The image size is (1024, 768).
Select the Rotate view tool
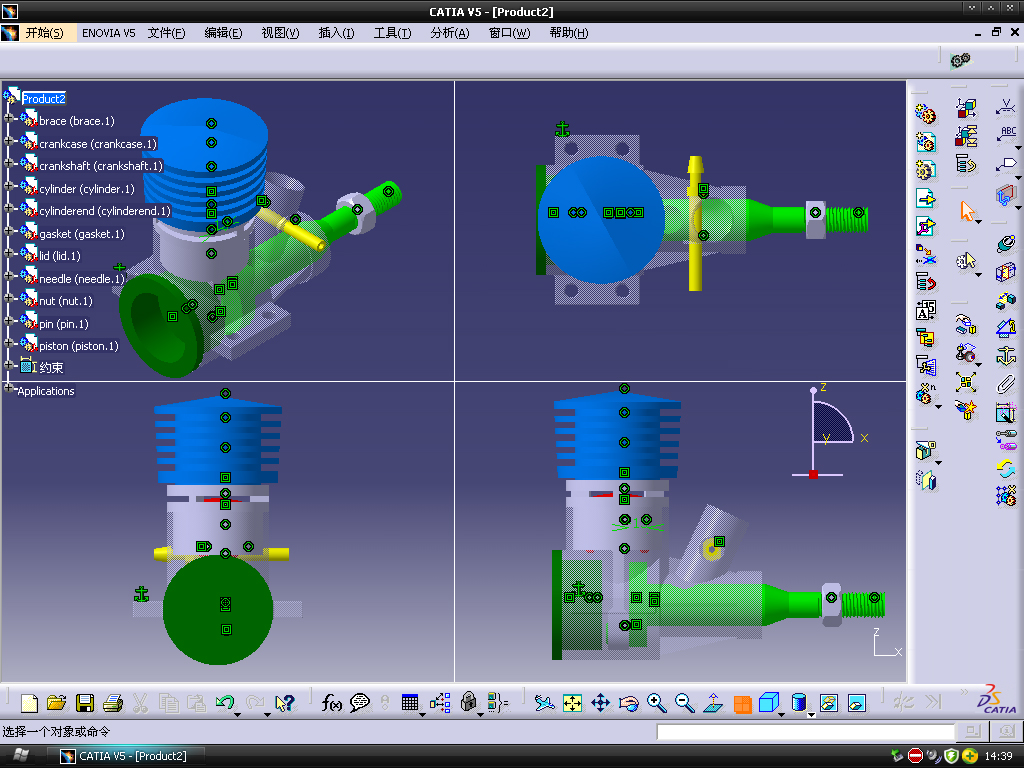[x=628, y=703]
